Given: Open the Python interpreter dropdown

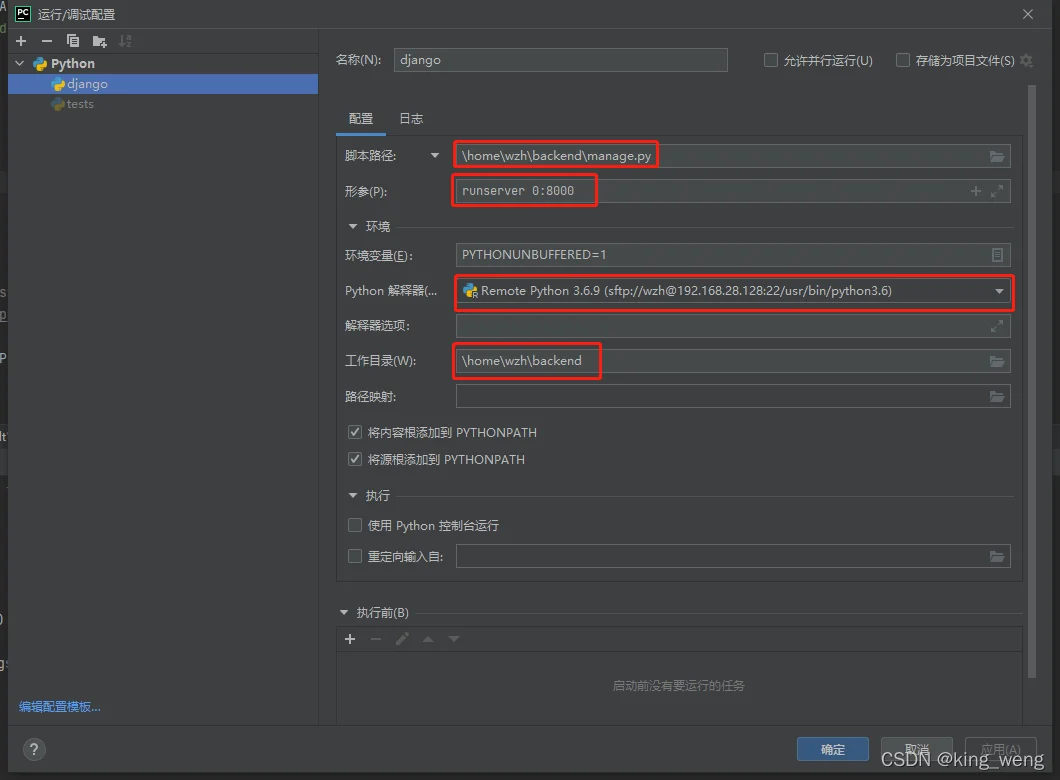Looking at the screenshot, I should 999,291.
